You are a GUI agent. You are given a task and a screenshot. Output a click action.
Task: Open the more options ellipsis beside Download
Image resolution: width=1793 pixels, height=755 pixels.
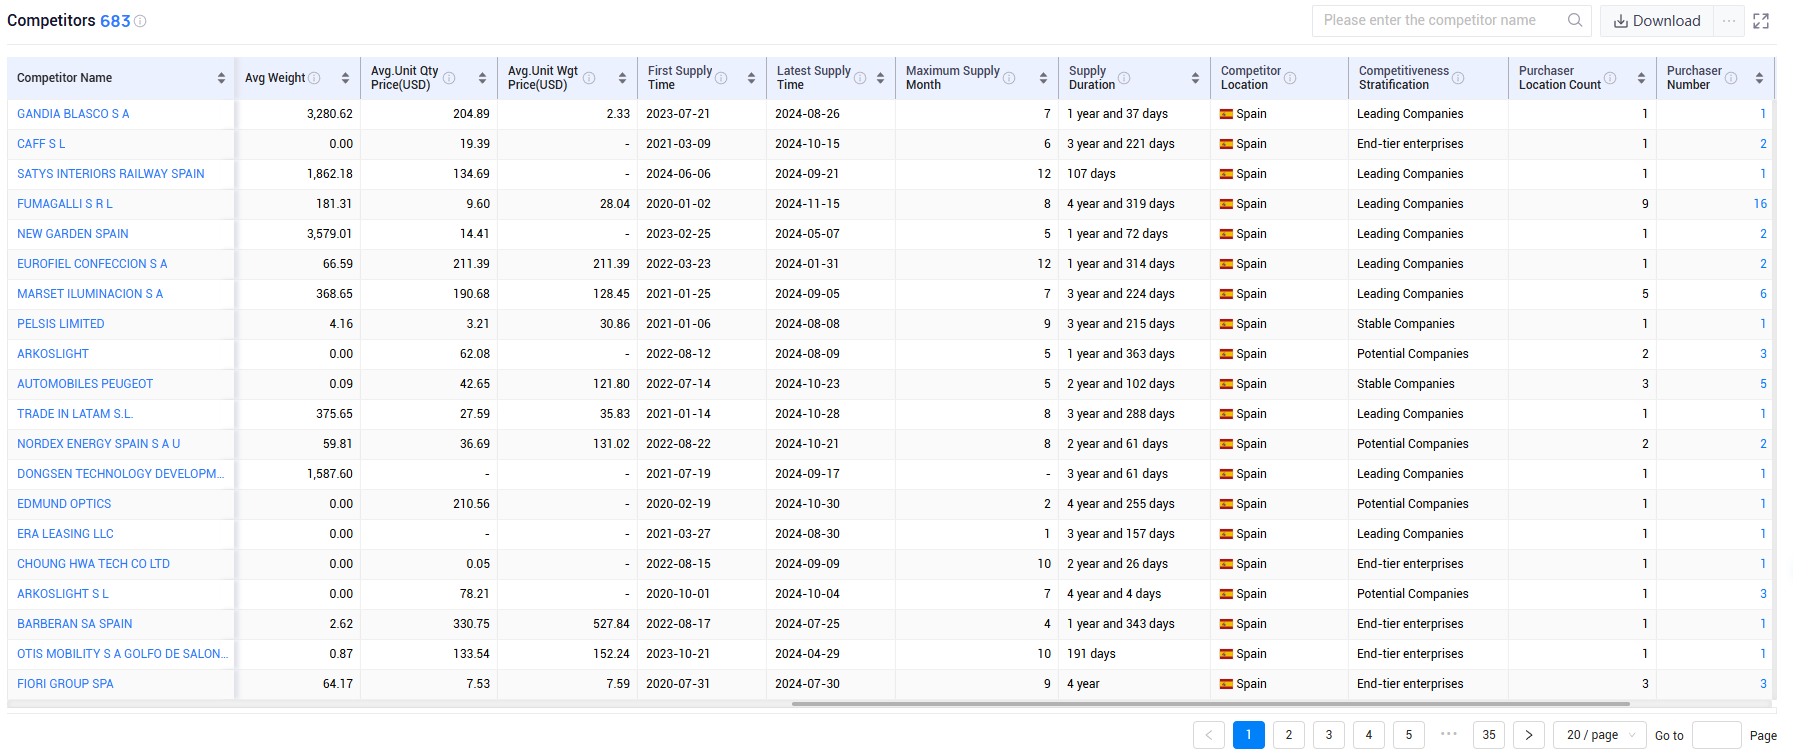pos(1729,21)
